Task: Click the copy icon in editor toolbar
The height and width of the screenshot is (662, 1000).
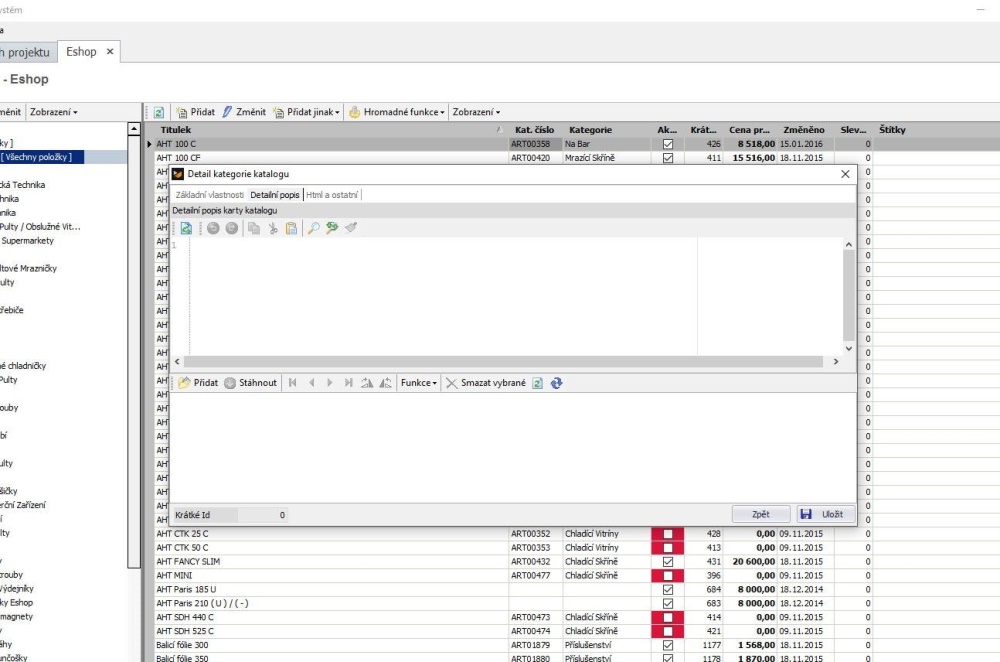Action: click(x=254, y=228)
